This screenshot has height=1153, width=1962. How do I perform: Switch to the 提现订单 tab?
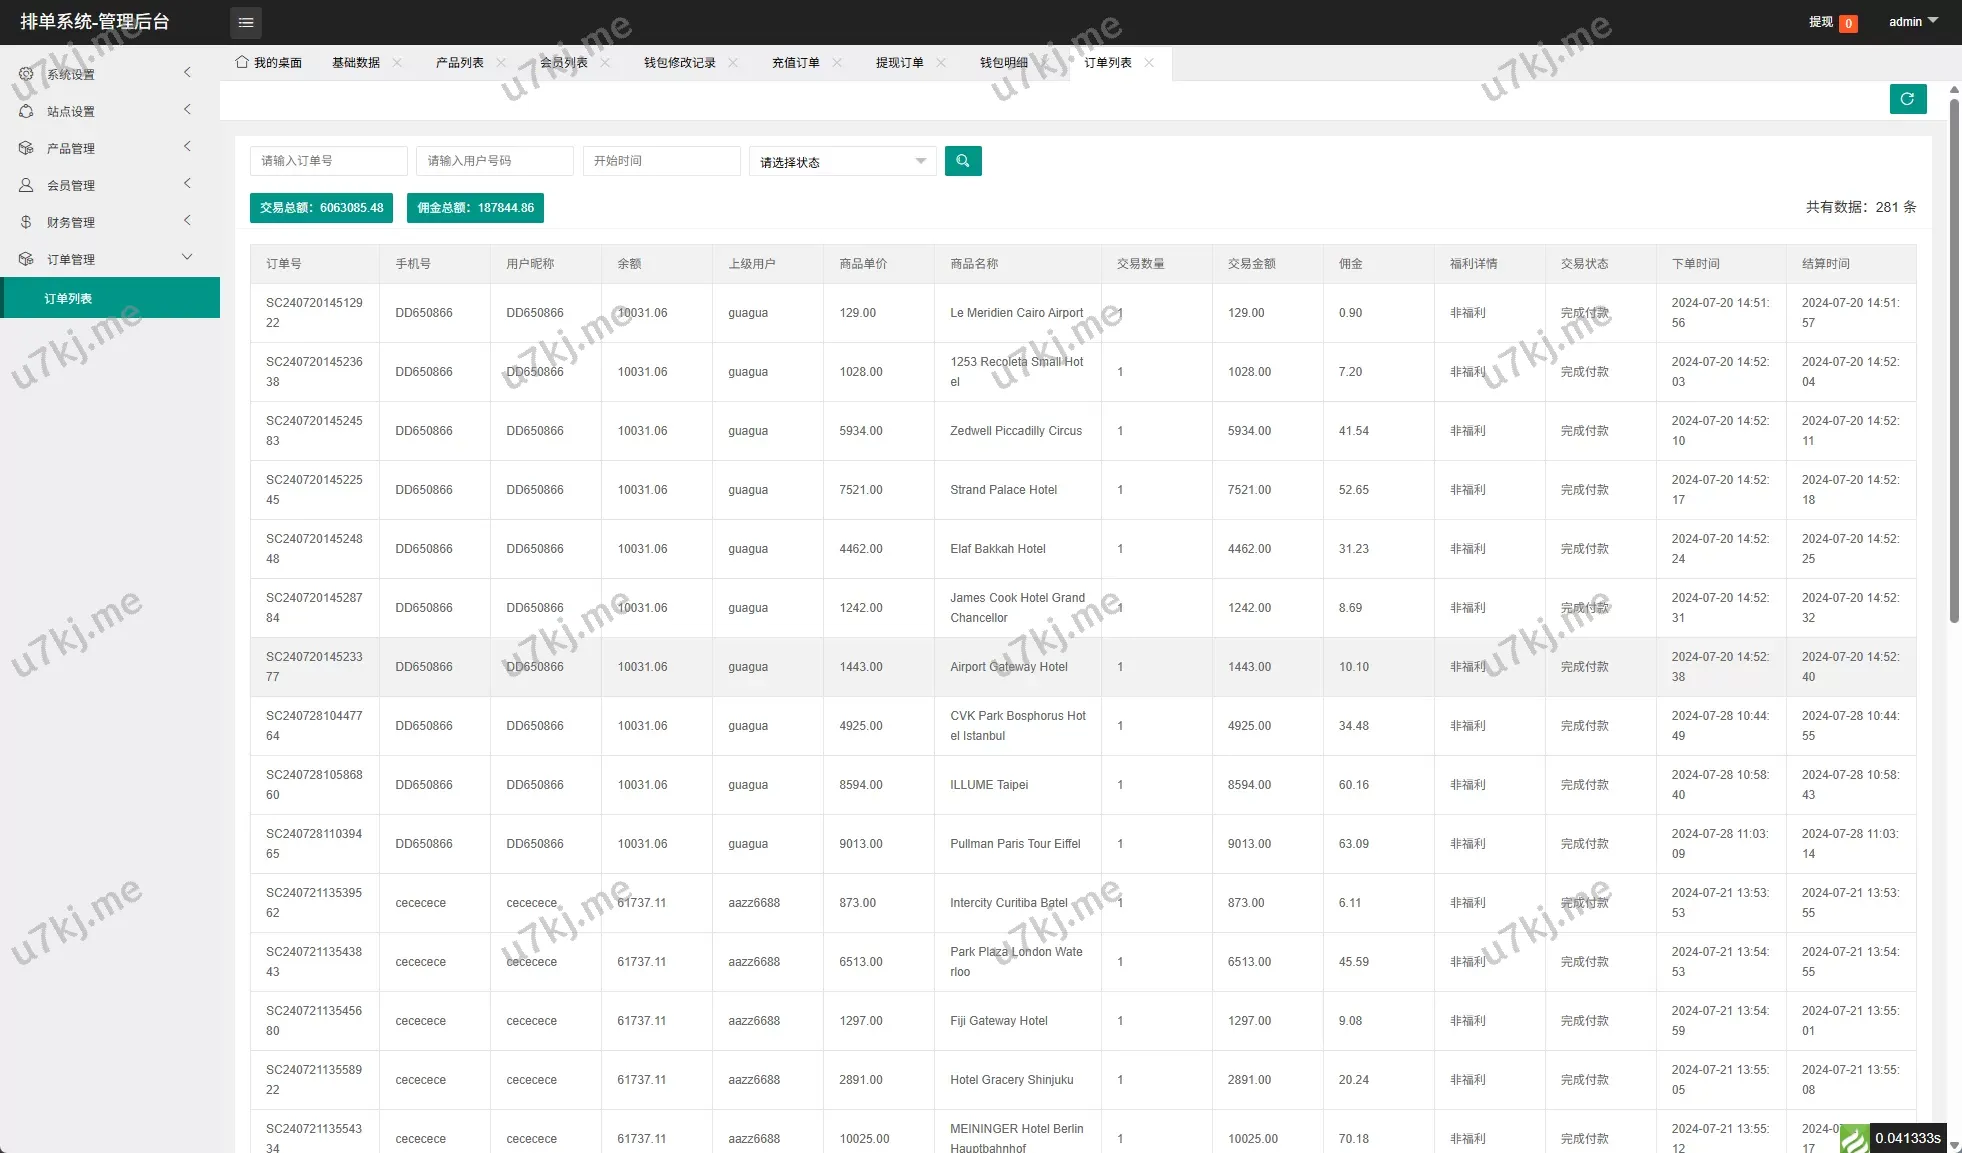(899, 63)
